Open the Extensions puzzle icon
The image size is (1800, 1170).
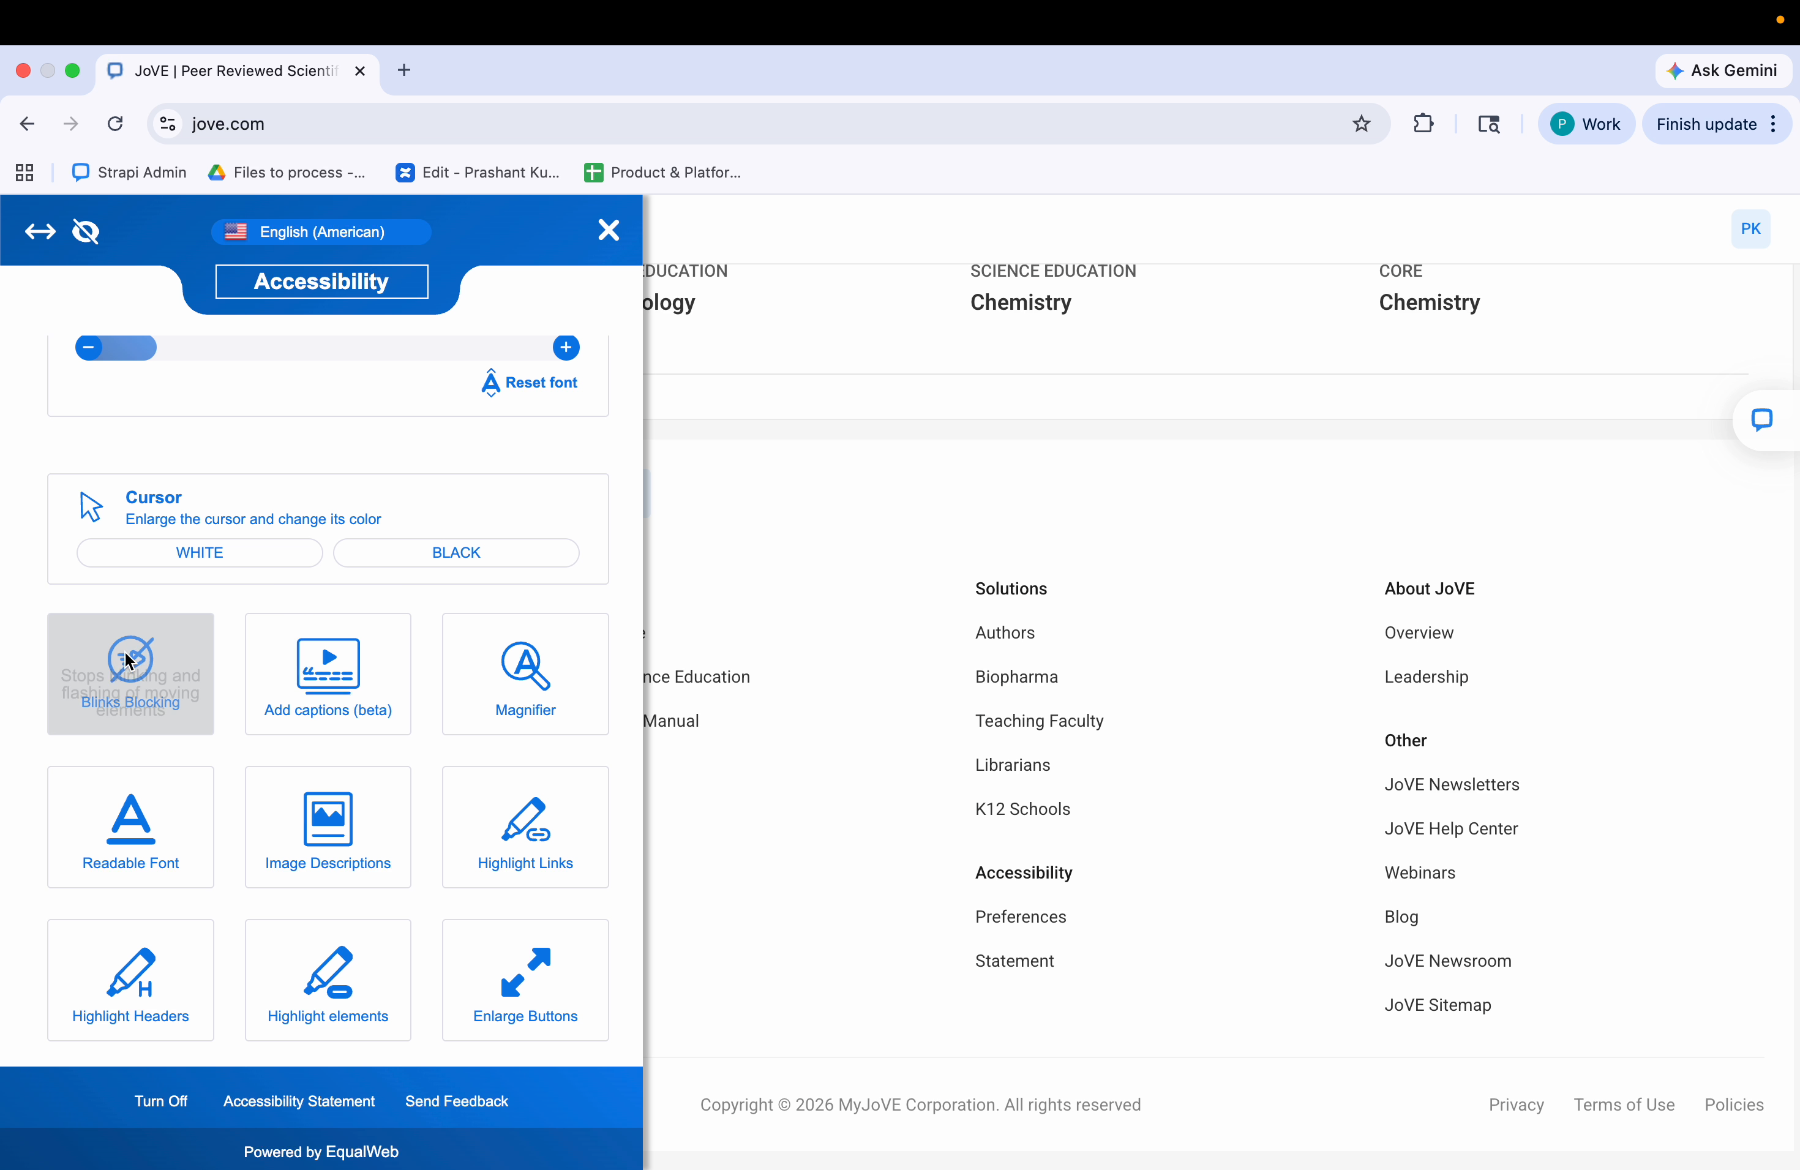[1423, 124]
